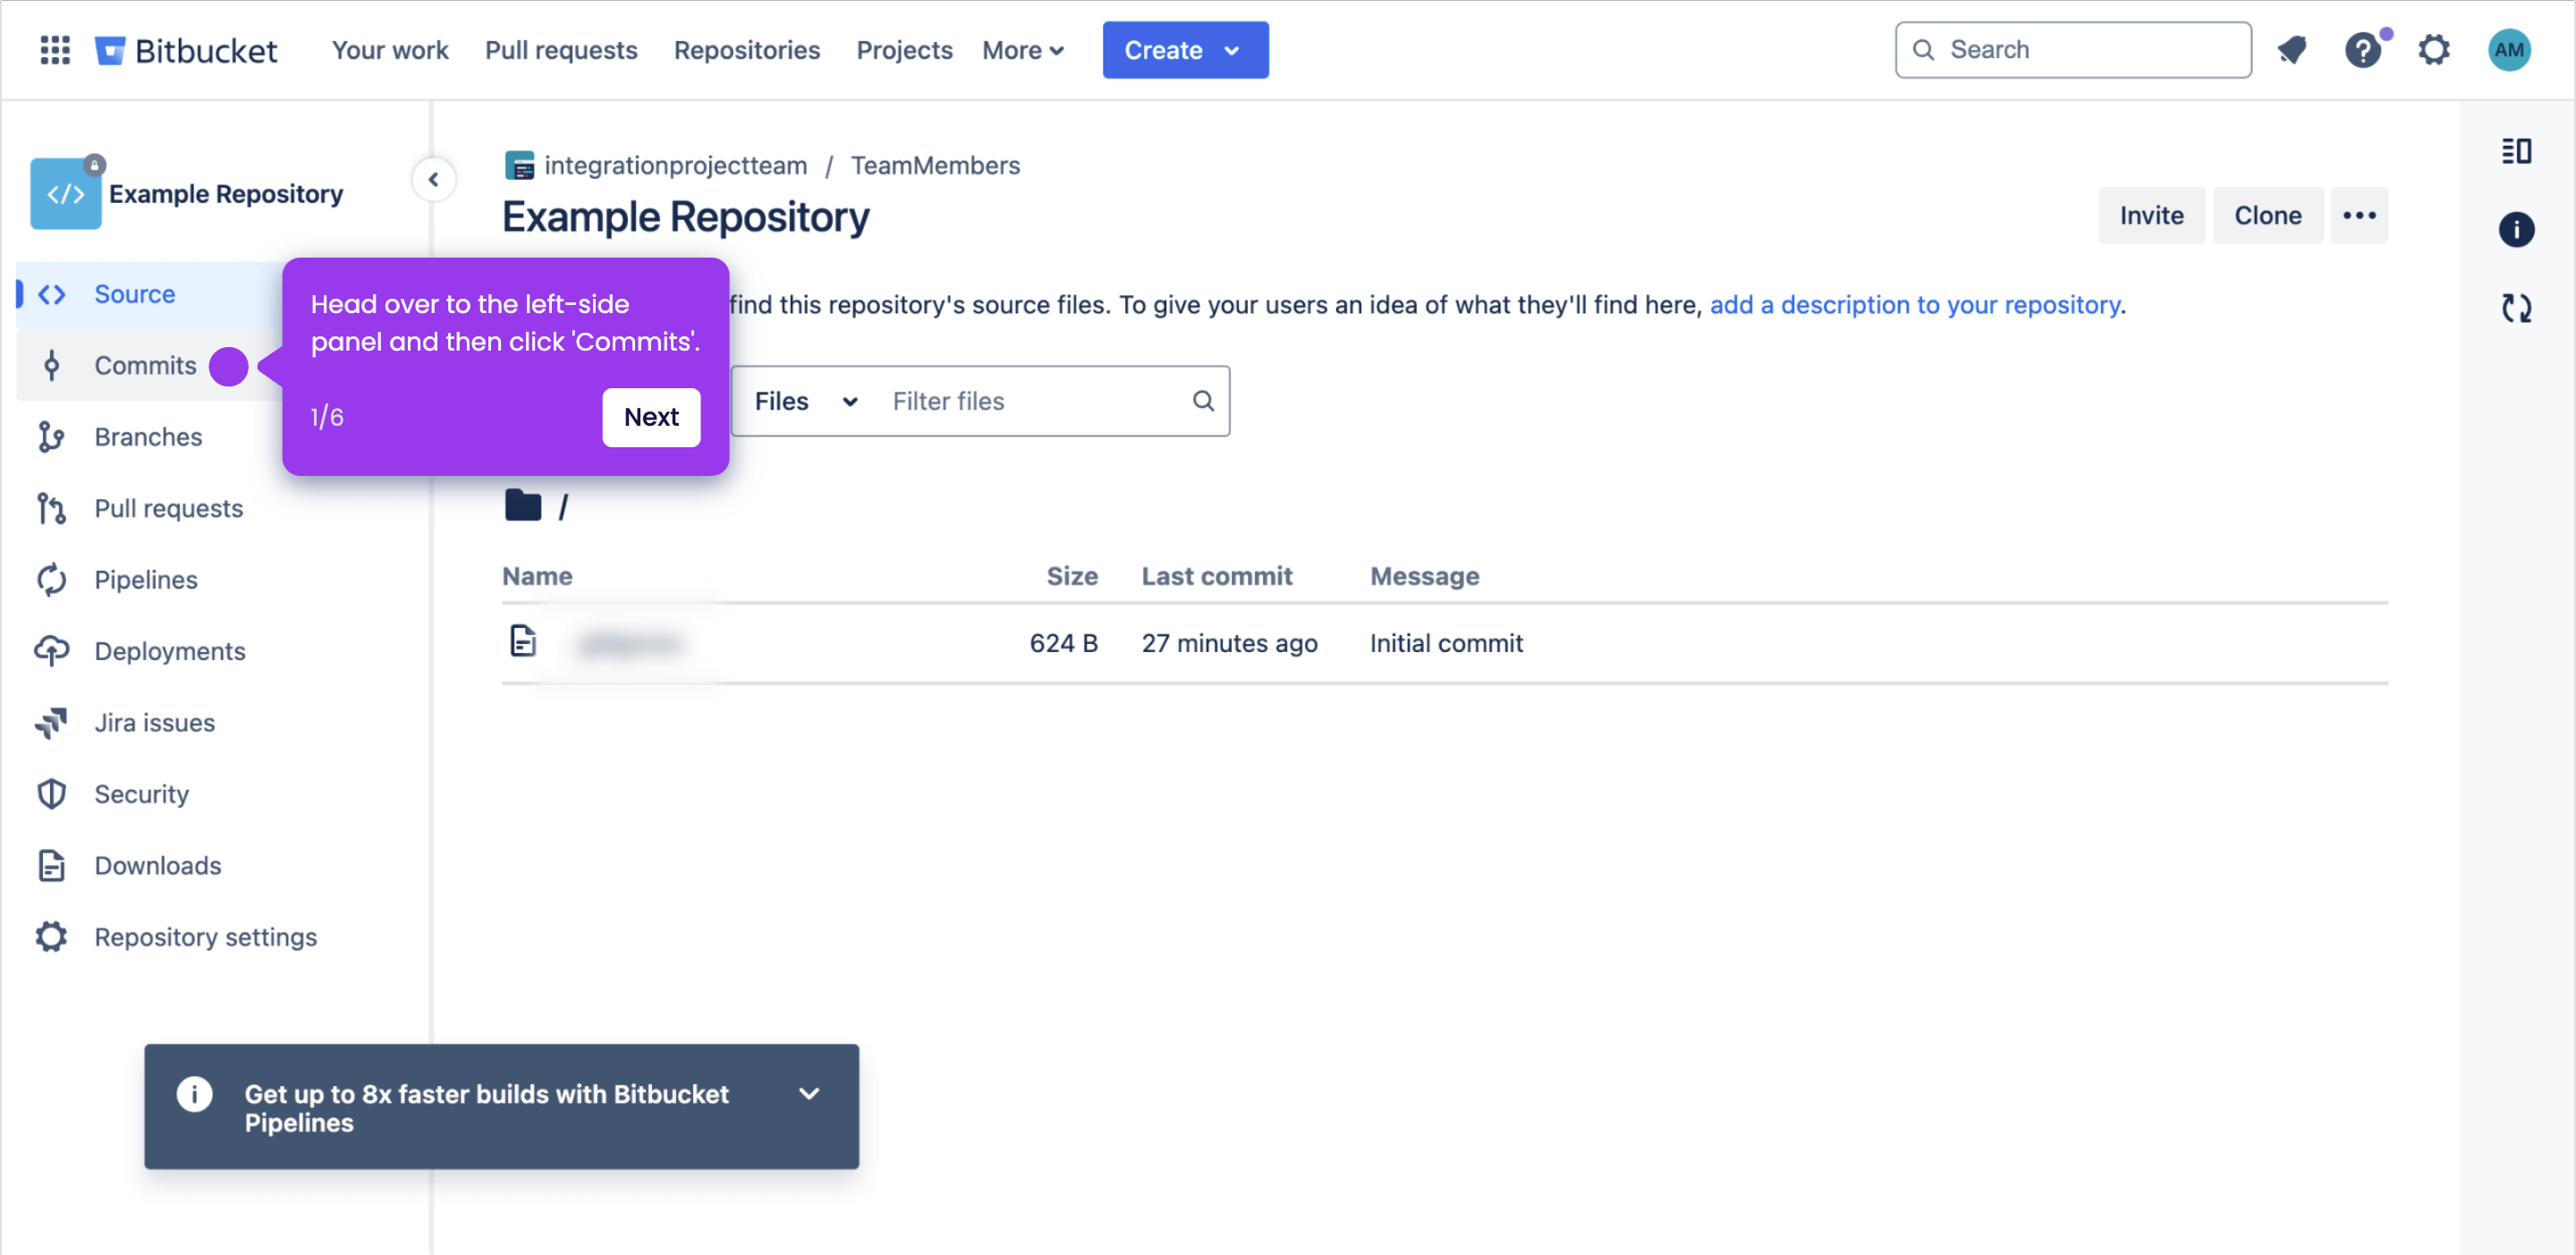Click the Jira issues icon
The width and height of the screenshot is (2576, 1255).
(x=52, y=723)
